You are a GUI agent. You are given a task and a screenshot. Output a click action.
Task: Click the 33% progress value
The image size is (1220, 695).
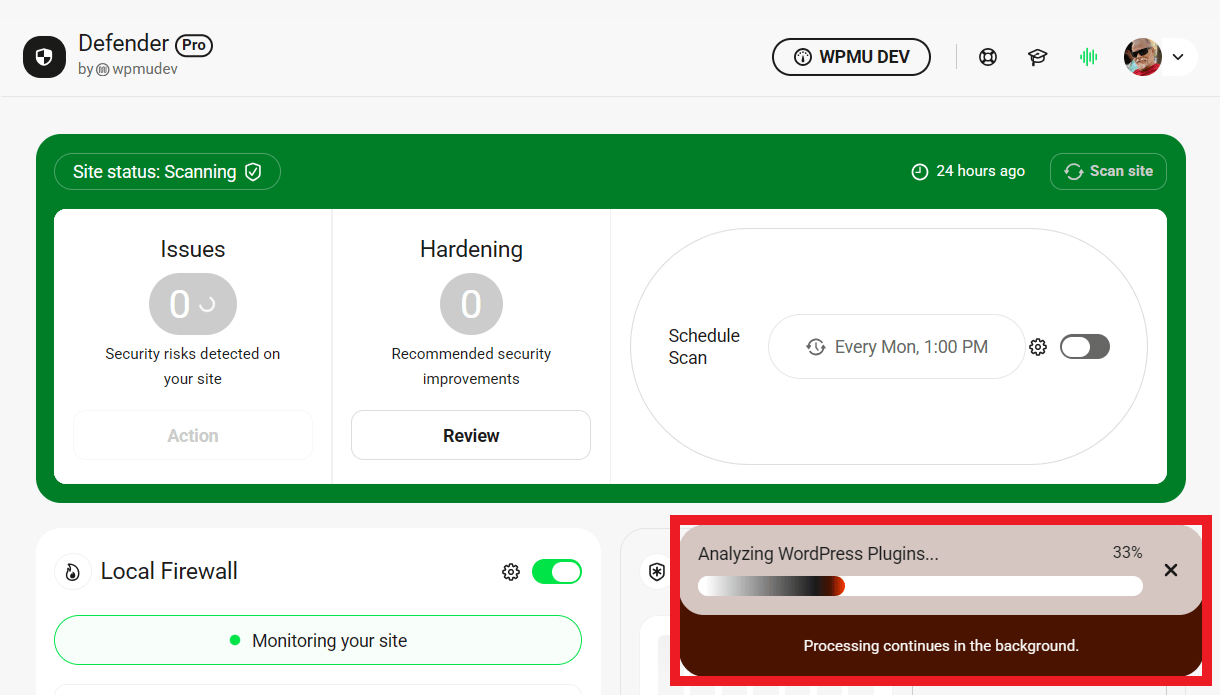coord(1127,552)
